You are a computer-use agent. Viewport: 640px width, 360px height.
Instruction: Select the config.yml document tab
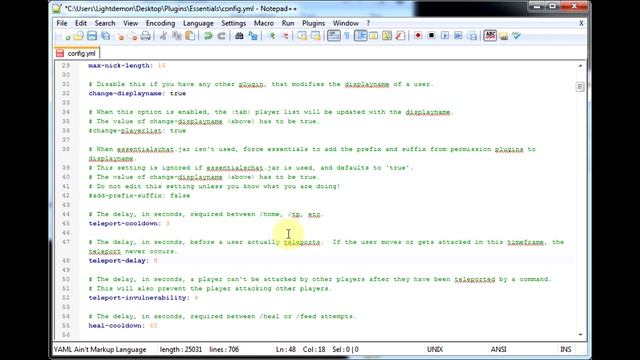click(x=77, y=53)
